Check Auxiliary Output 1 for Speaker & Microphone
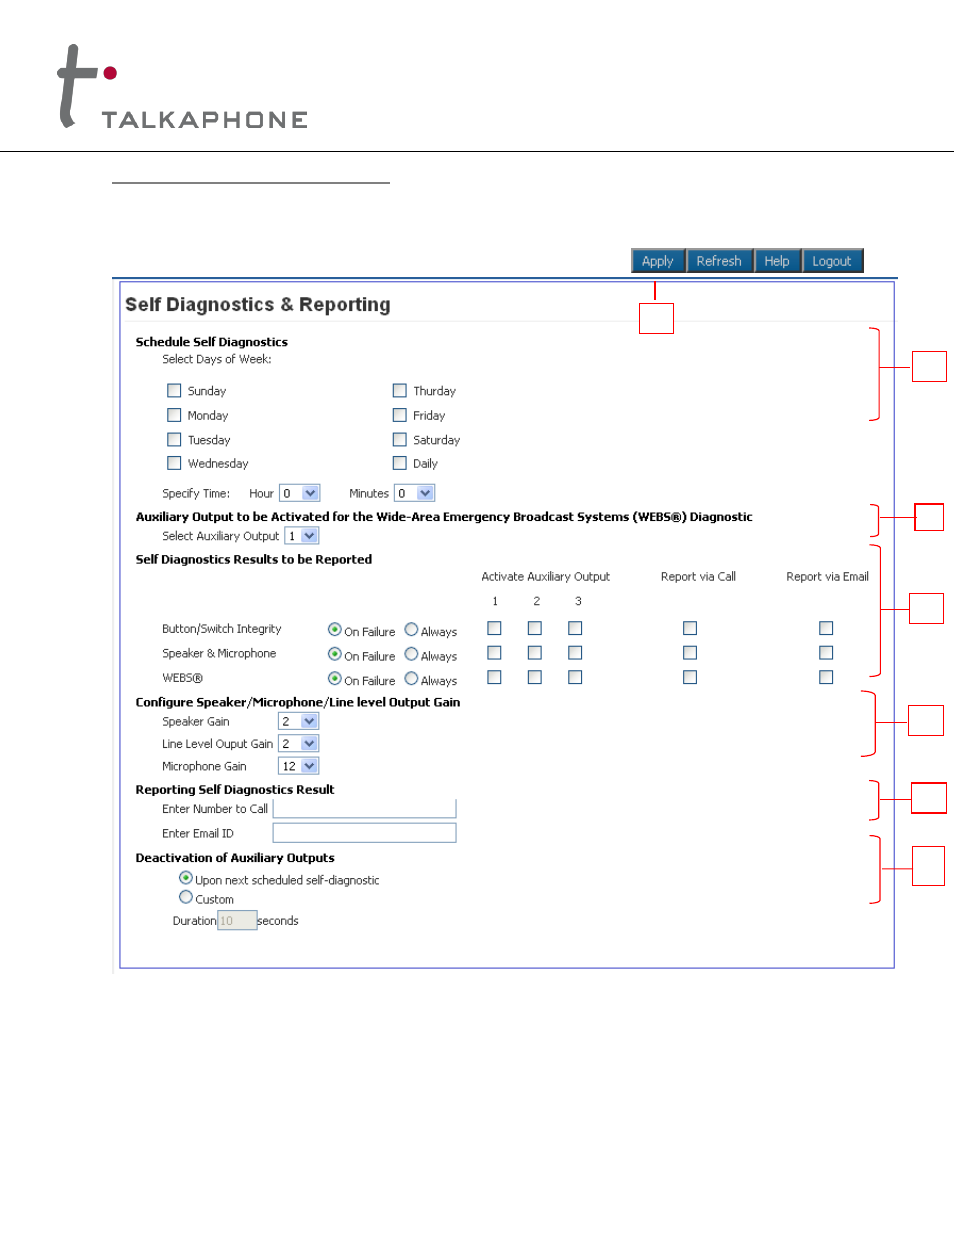 pyautogui.click(x=494, y=652)
